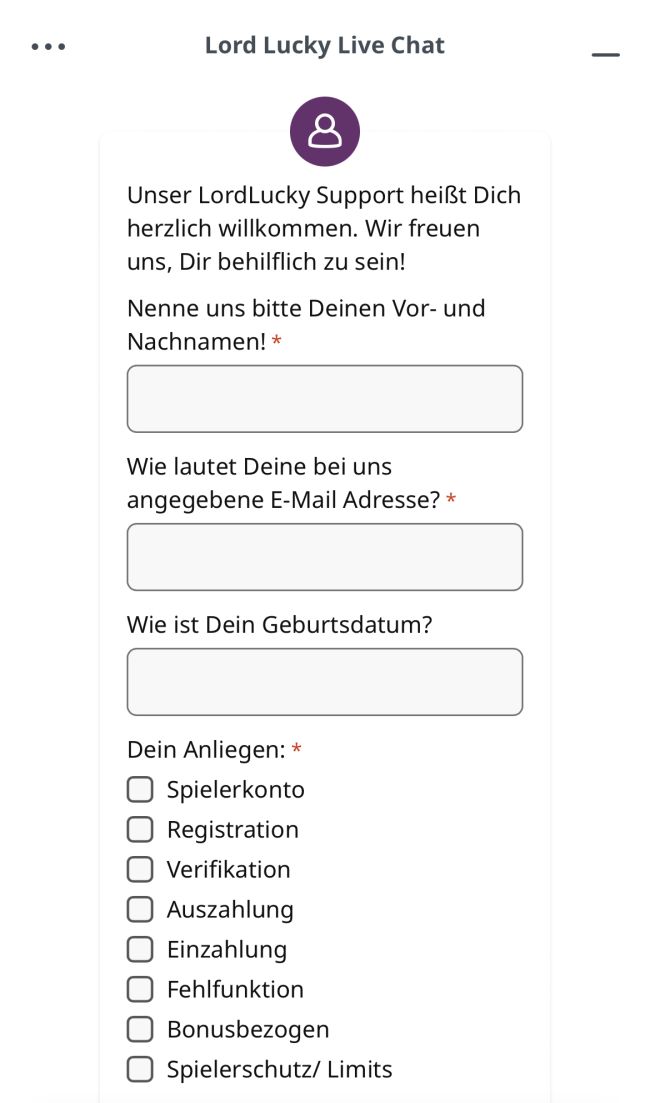The height and width of the screenshot is (1103, 650).
Task: Click the Auszahlung option label text
Action: [230, 910]
